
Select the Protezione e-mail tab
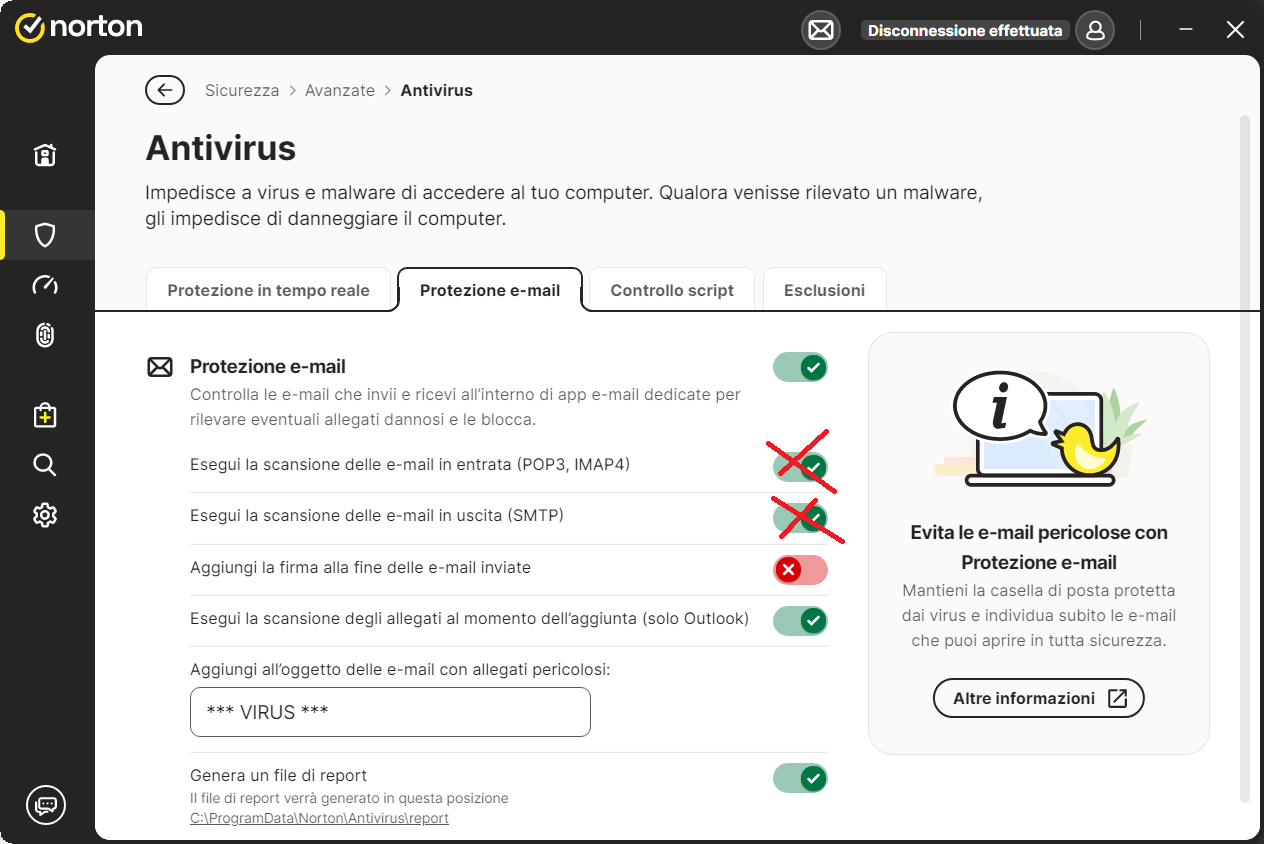tap(490, 290)
